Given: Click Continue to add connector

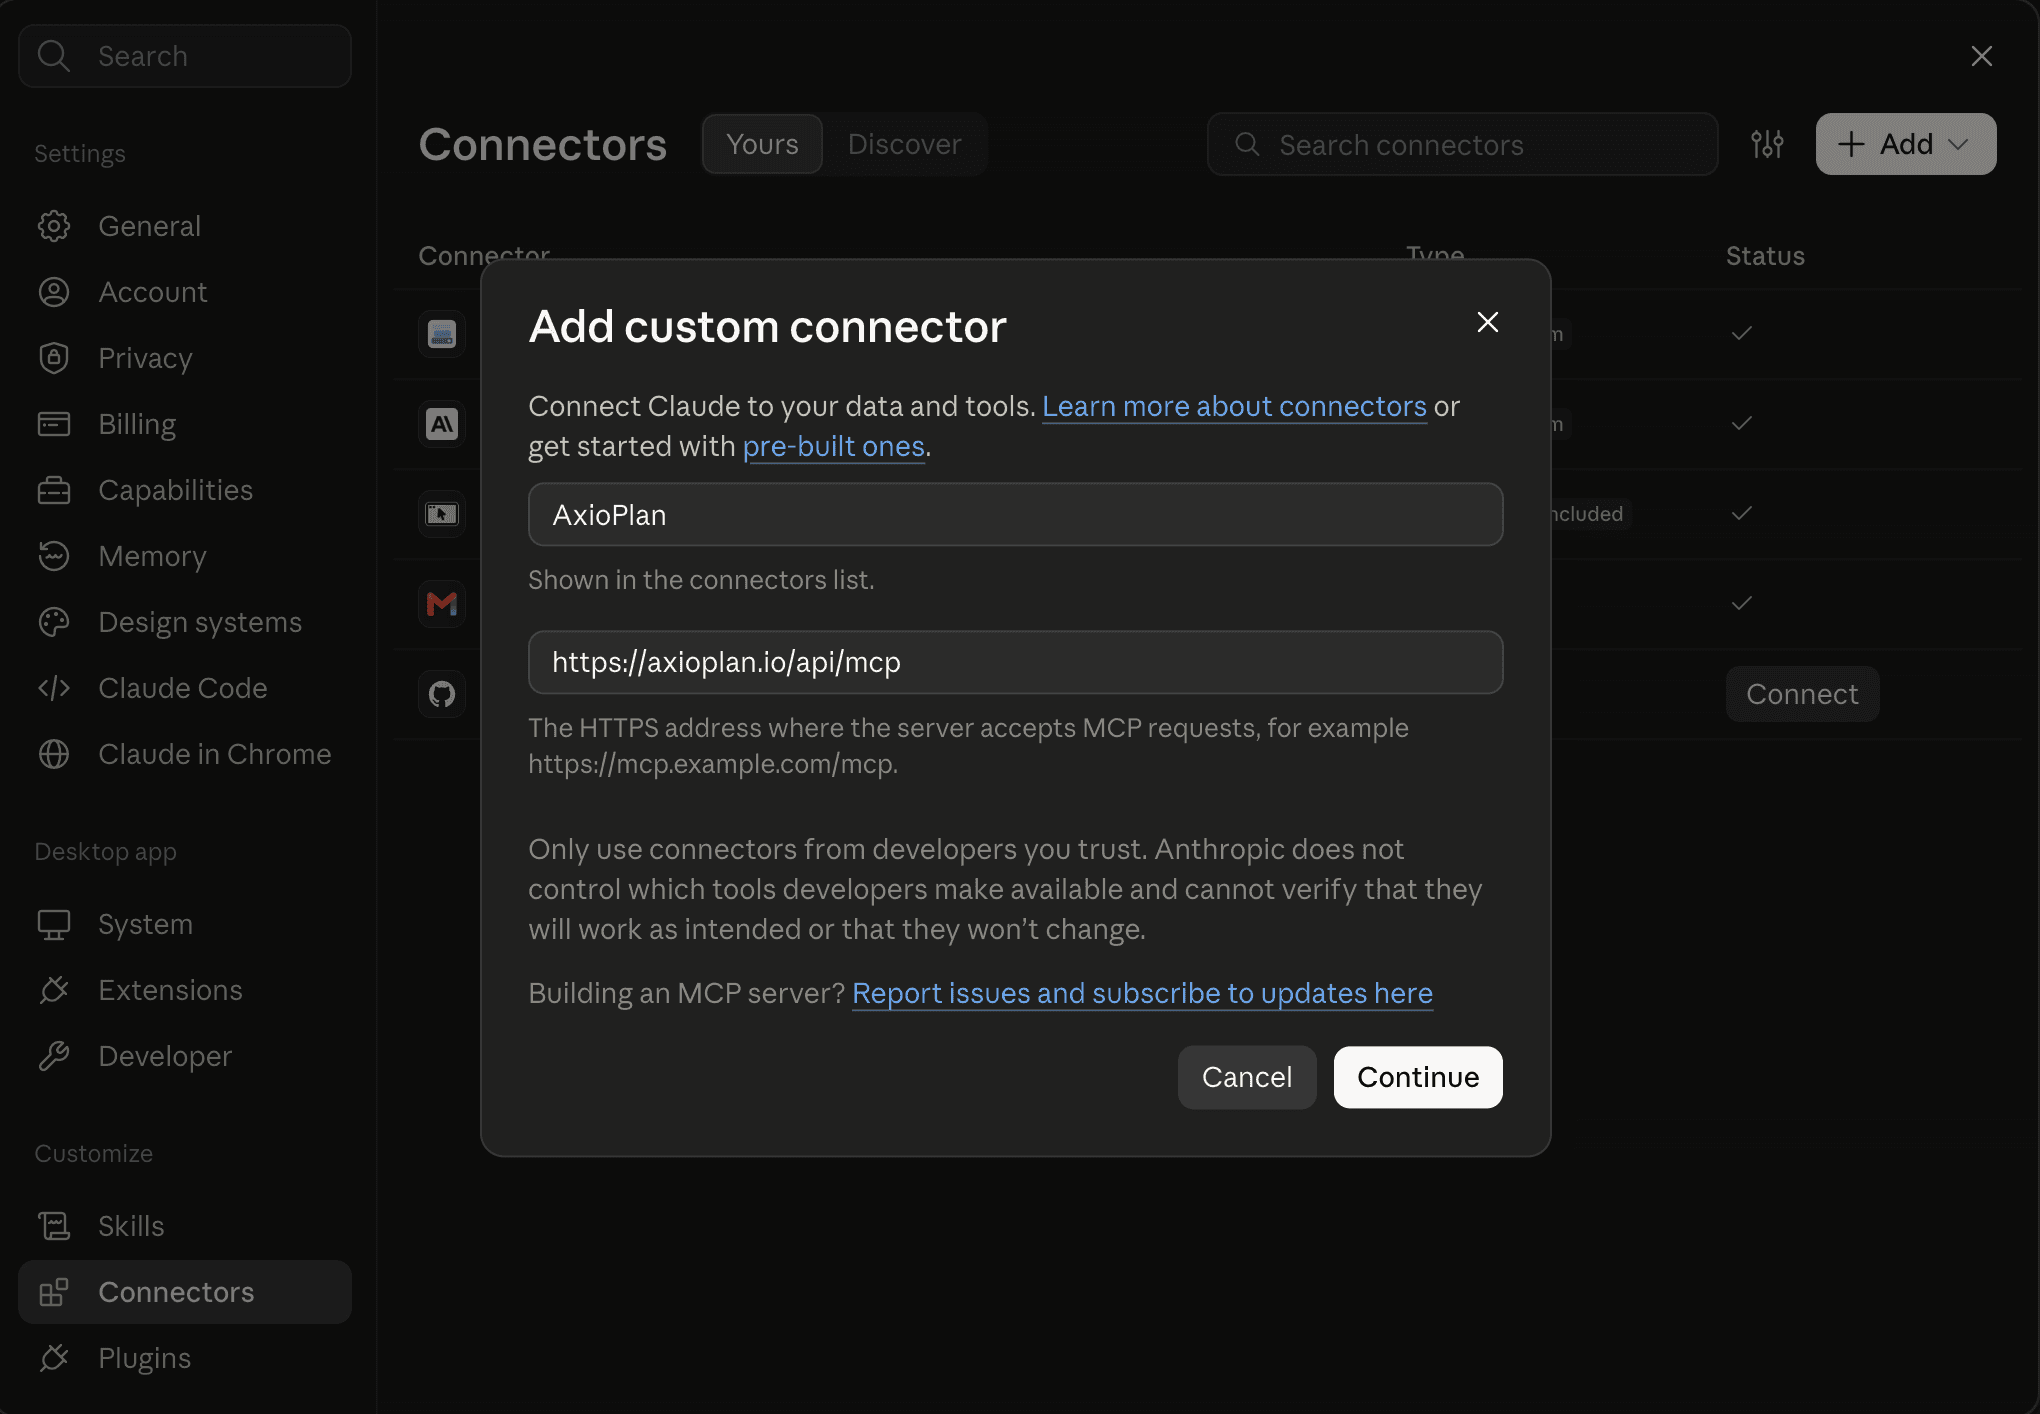Looking at the screenshot, I should pos(1418,1077).
